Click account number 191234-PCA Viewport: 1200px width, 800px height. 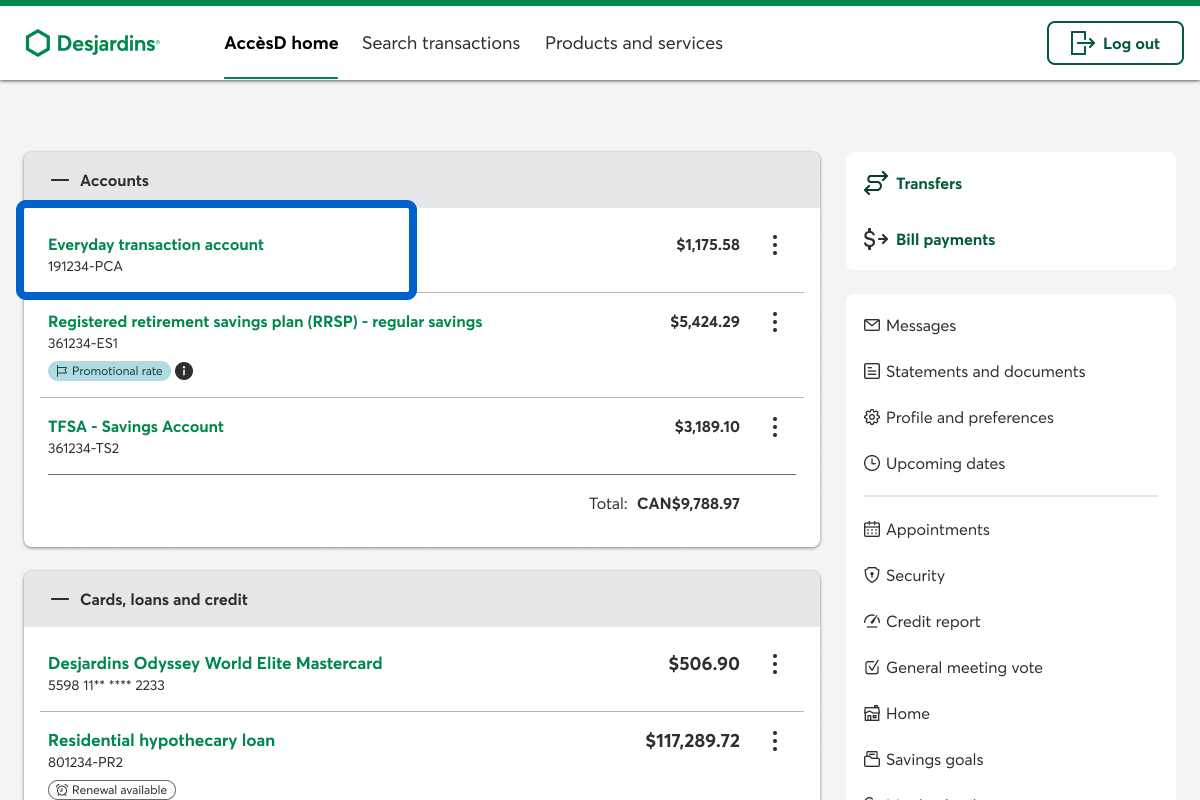pos(85,267)
